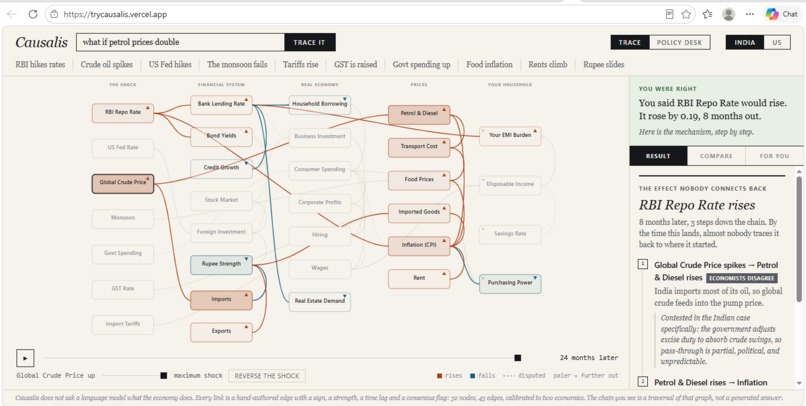806x406 pixels.
Task: Click the scroll down arrow of results panel
Action: click(799, 383)
